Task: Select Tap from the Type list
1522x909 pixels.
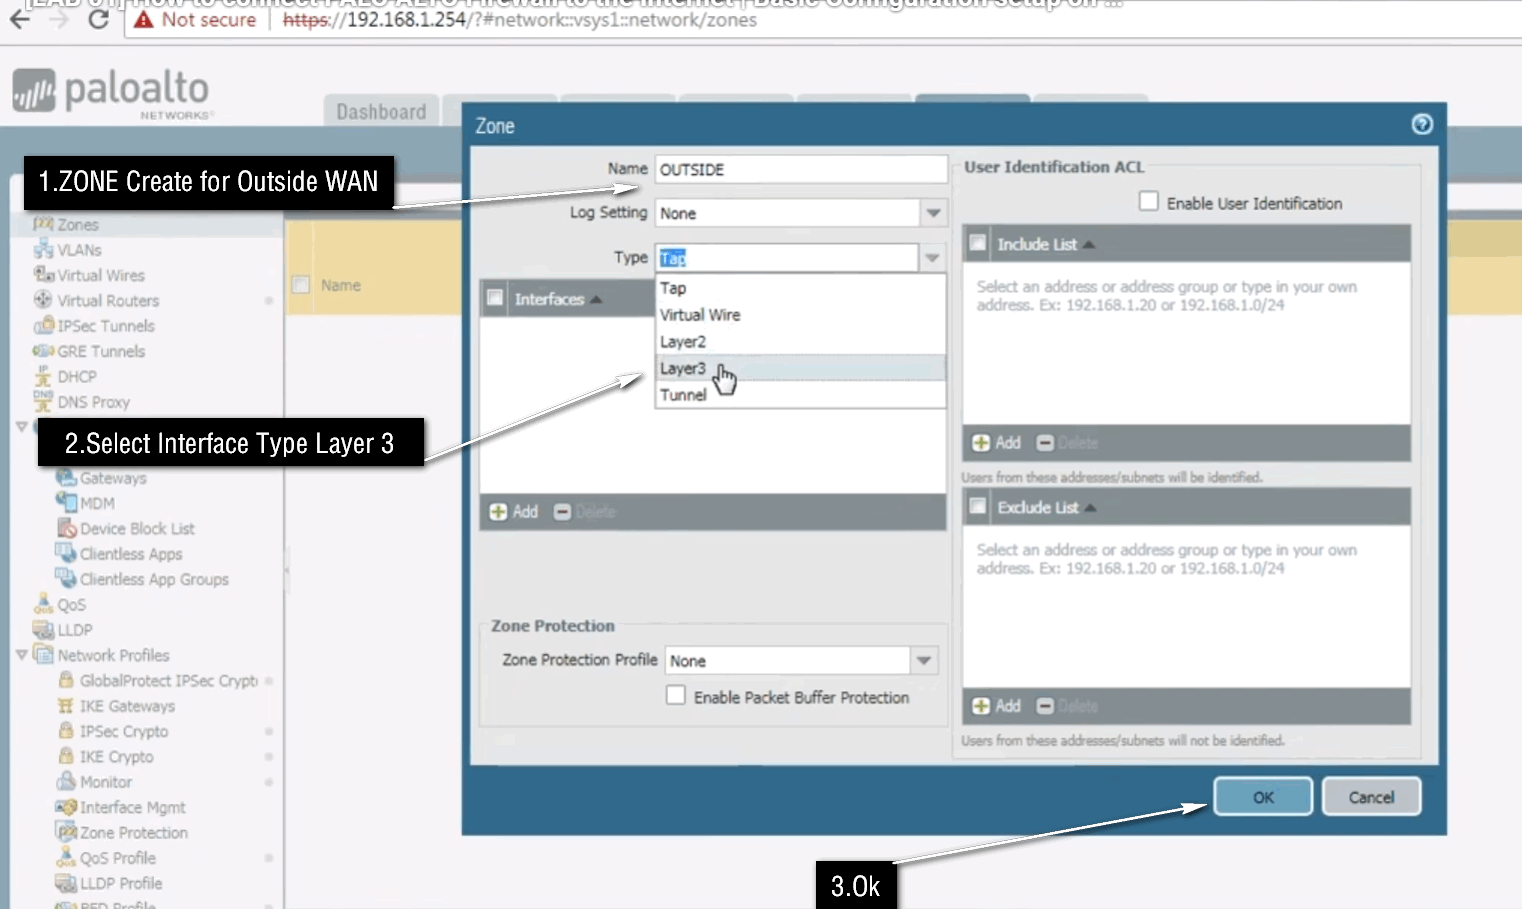Action: [800, 288]
